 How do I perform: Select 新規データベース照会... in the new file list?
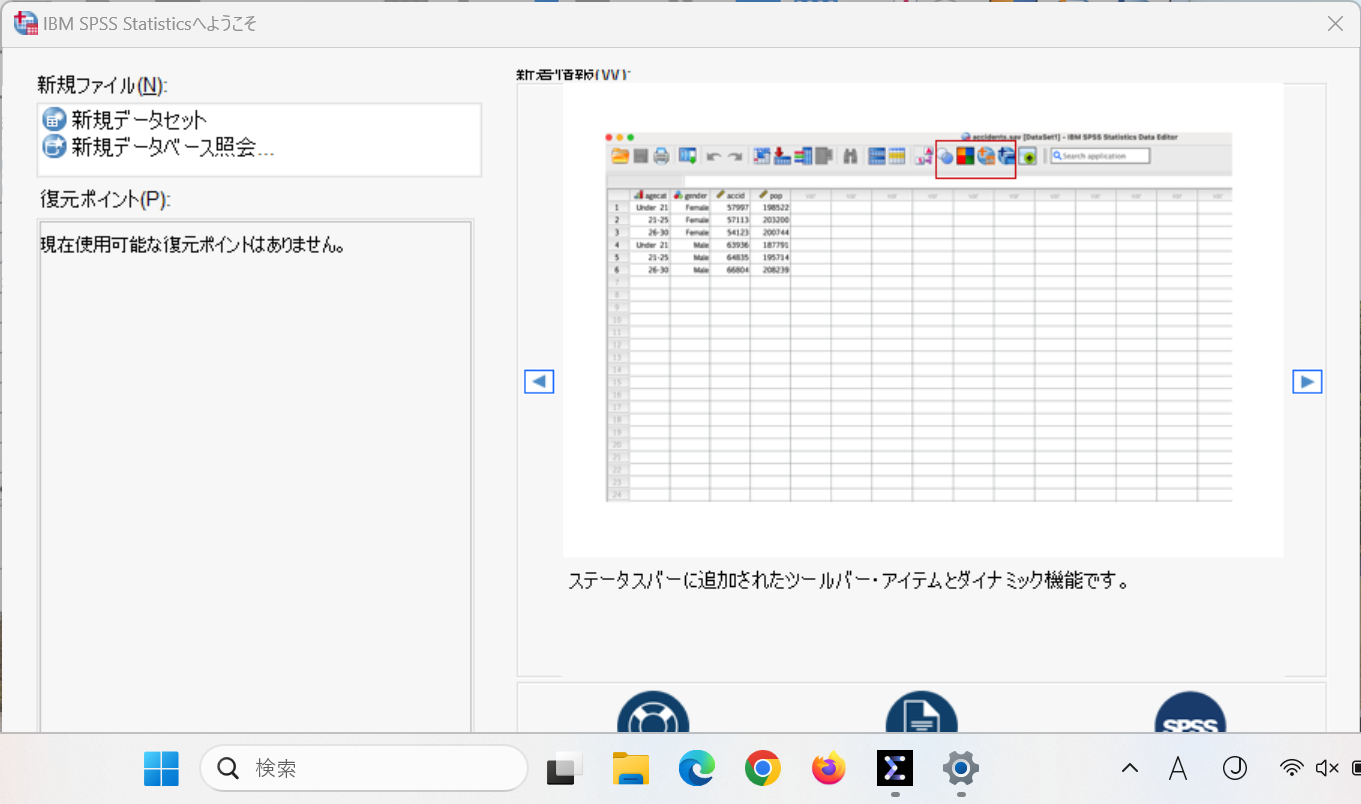tap(158, 147)
